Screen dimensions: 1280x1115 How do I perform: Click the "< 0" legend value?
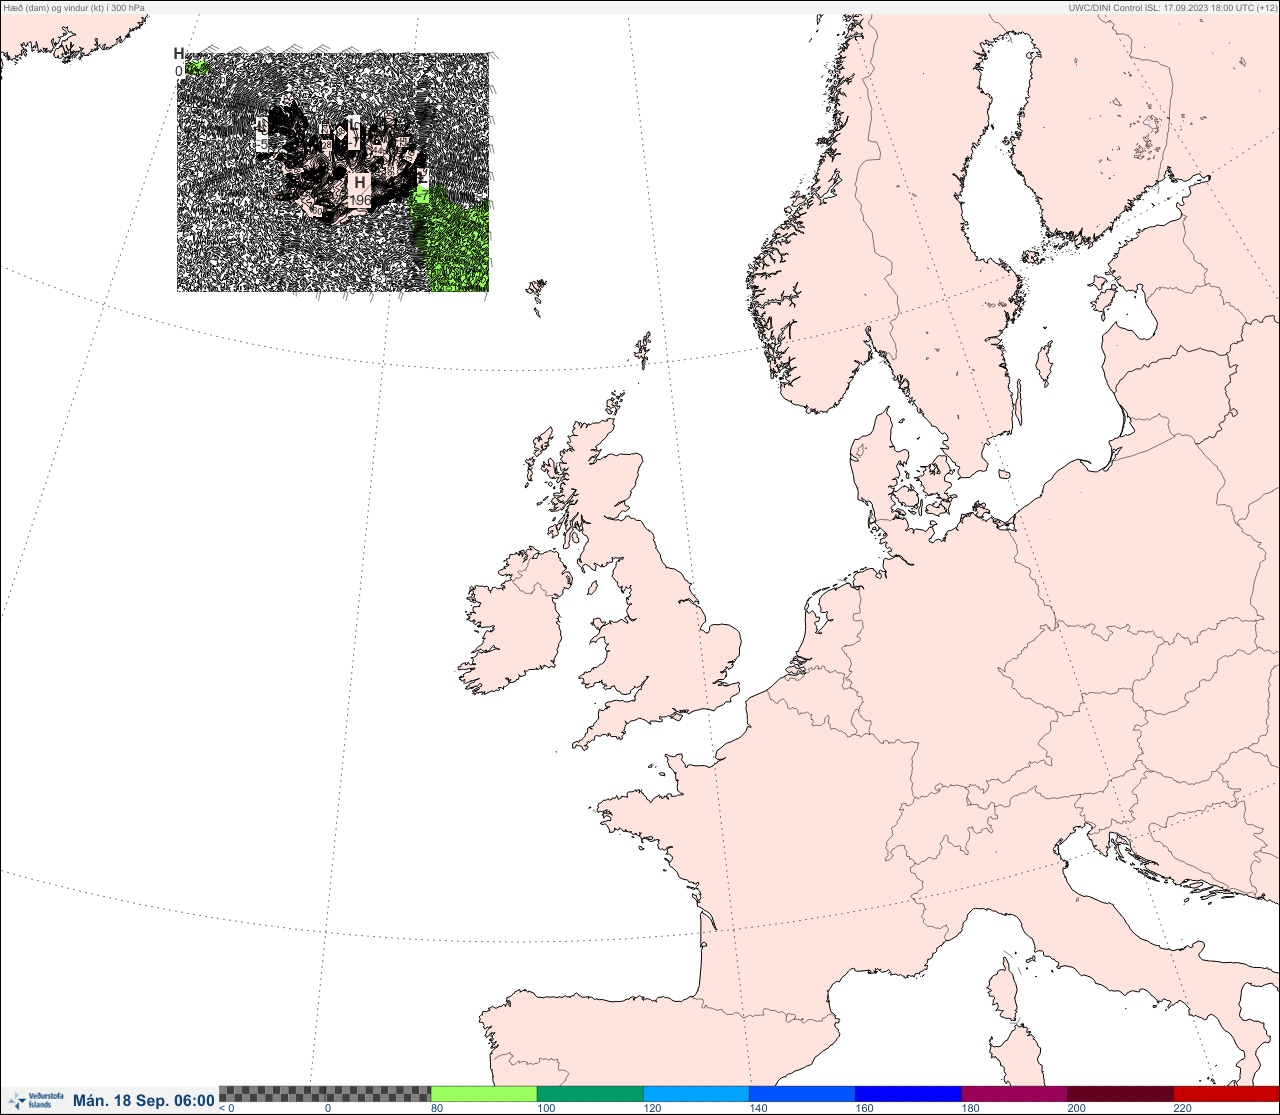227,1108
